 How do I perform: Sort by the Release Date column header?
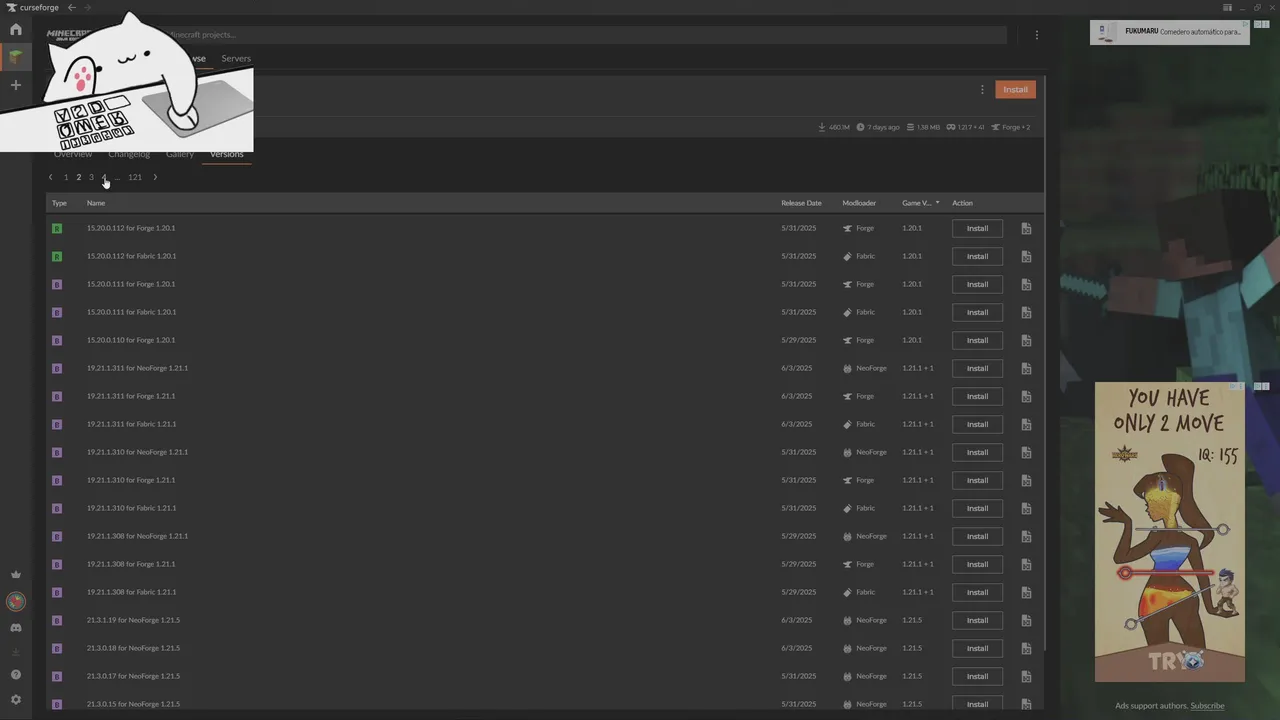click(801, 203)
